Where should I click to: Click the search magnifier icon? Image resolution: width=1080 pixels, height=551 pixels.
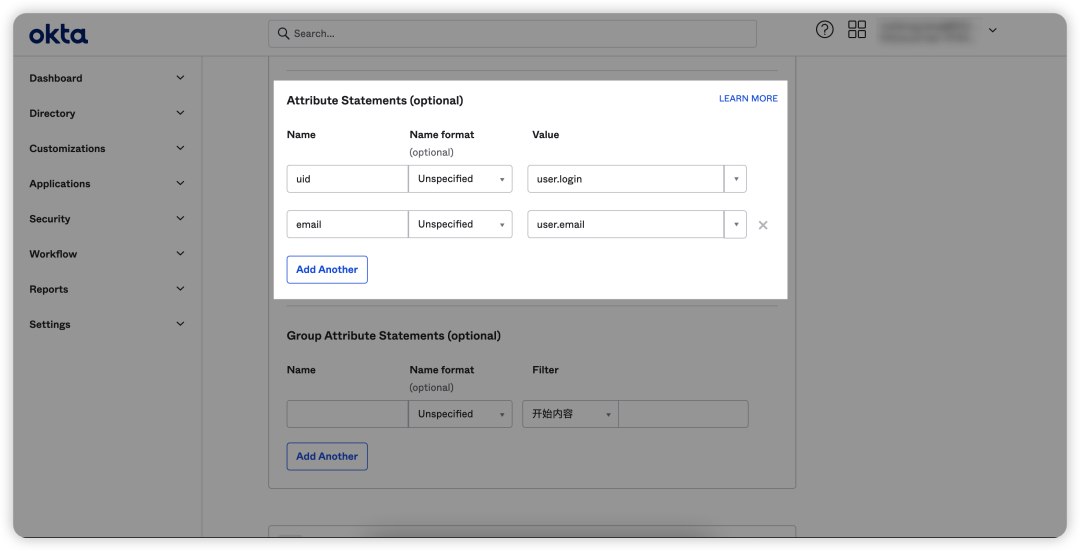tap(283, 34)
